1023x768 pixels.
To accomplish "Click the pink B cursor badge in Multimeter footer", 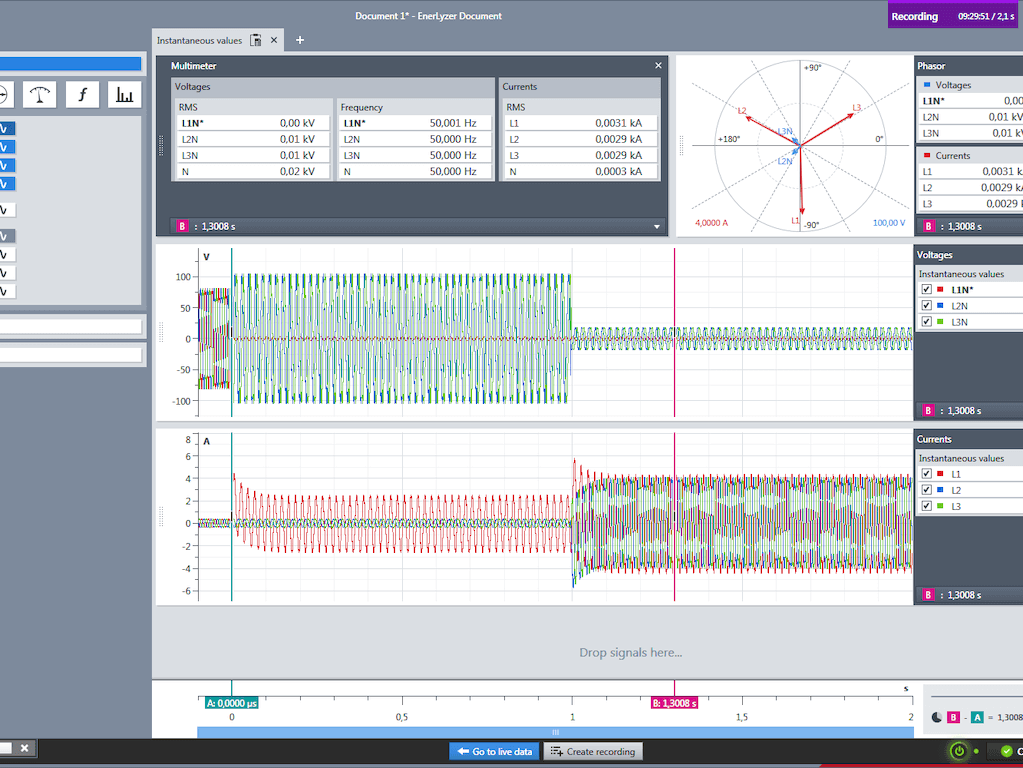I will point(182,226).
